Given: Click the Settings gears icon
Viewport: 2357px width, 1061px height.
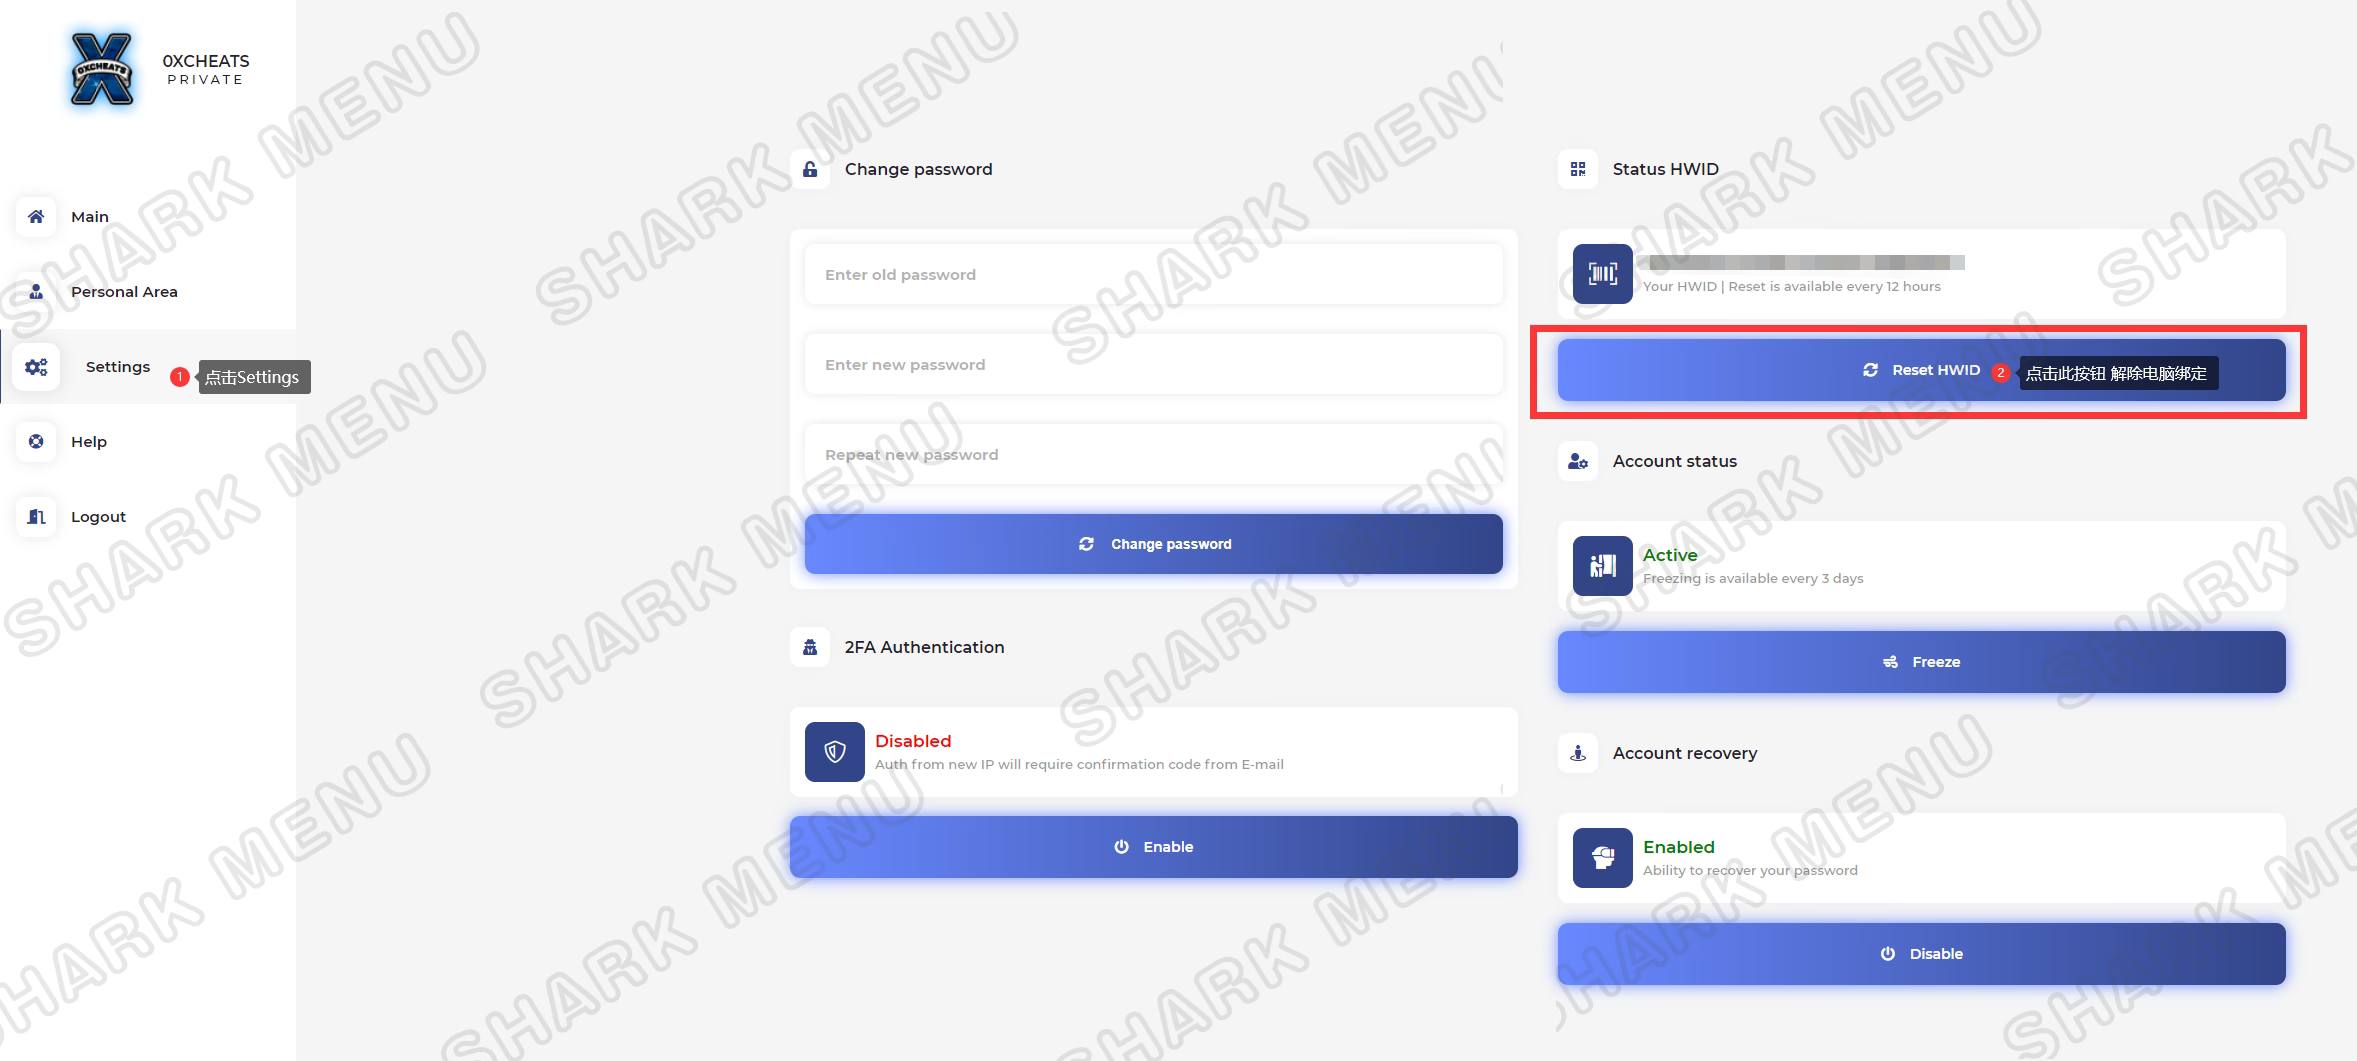Looking at the screenshot, I should coord(36,367).
